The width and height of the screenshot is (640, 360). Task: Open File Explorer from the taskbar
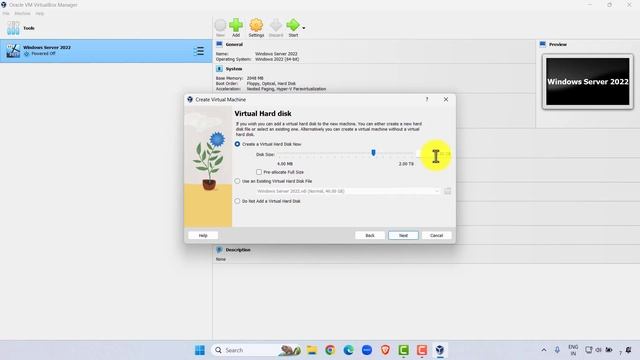[312, 350]
